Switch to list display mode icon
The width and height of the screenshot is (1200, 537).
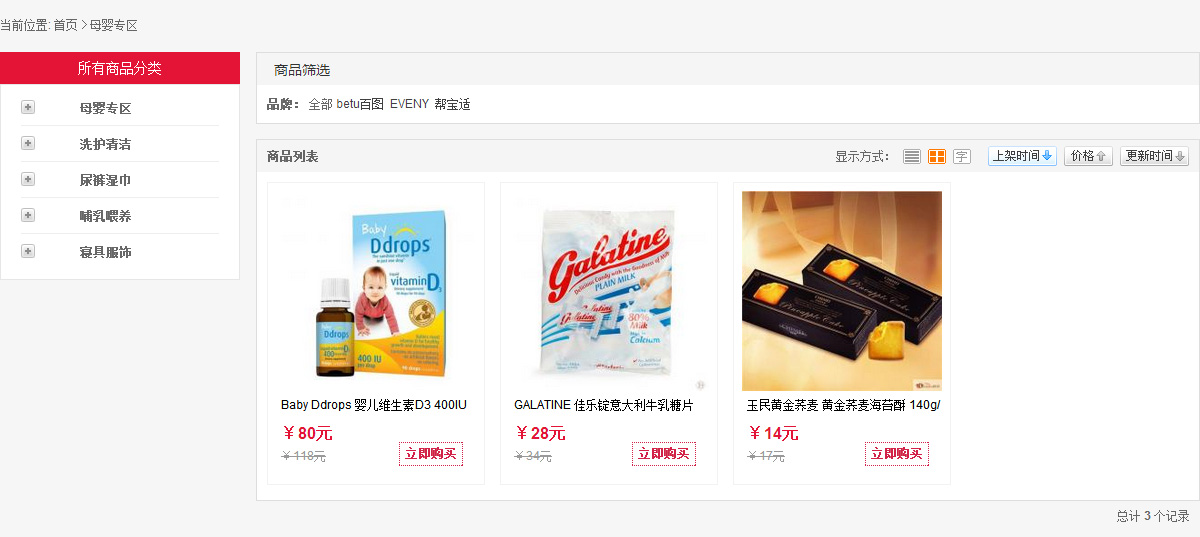click(911, 156)
